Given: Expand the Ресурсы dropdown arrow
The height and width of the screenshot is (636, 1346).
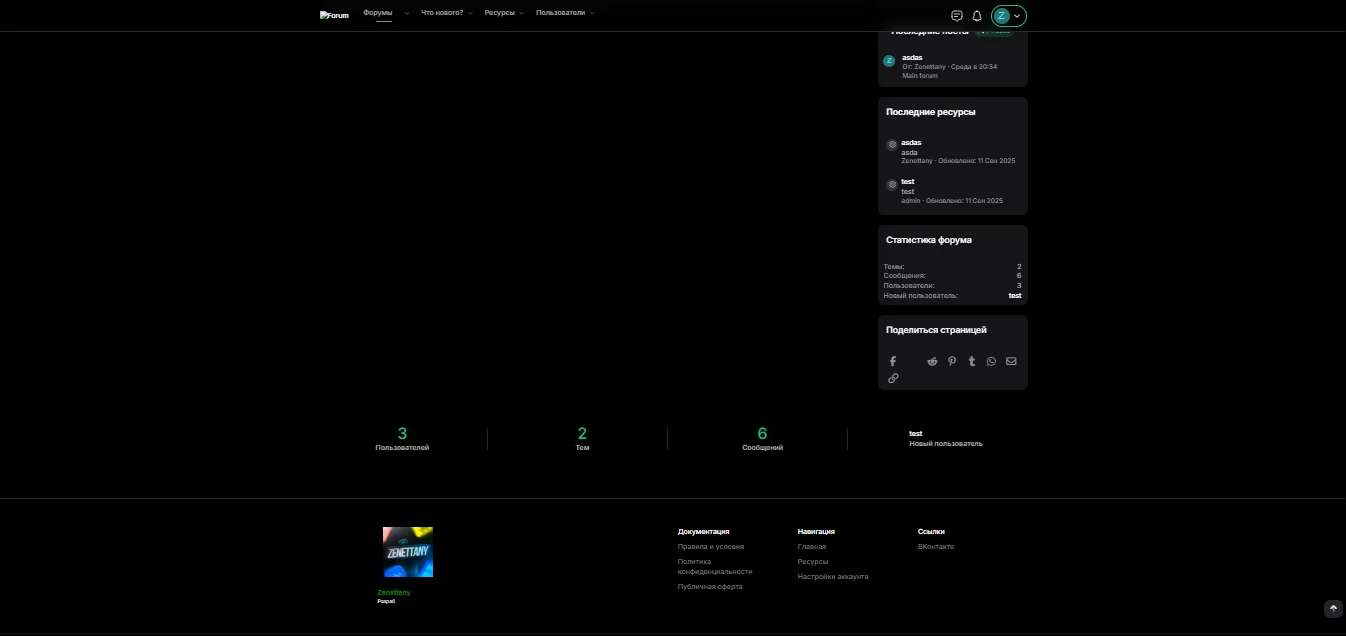Looking at the screenshot, I should [x=522, y=14].
